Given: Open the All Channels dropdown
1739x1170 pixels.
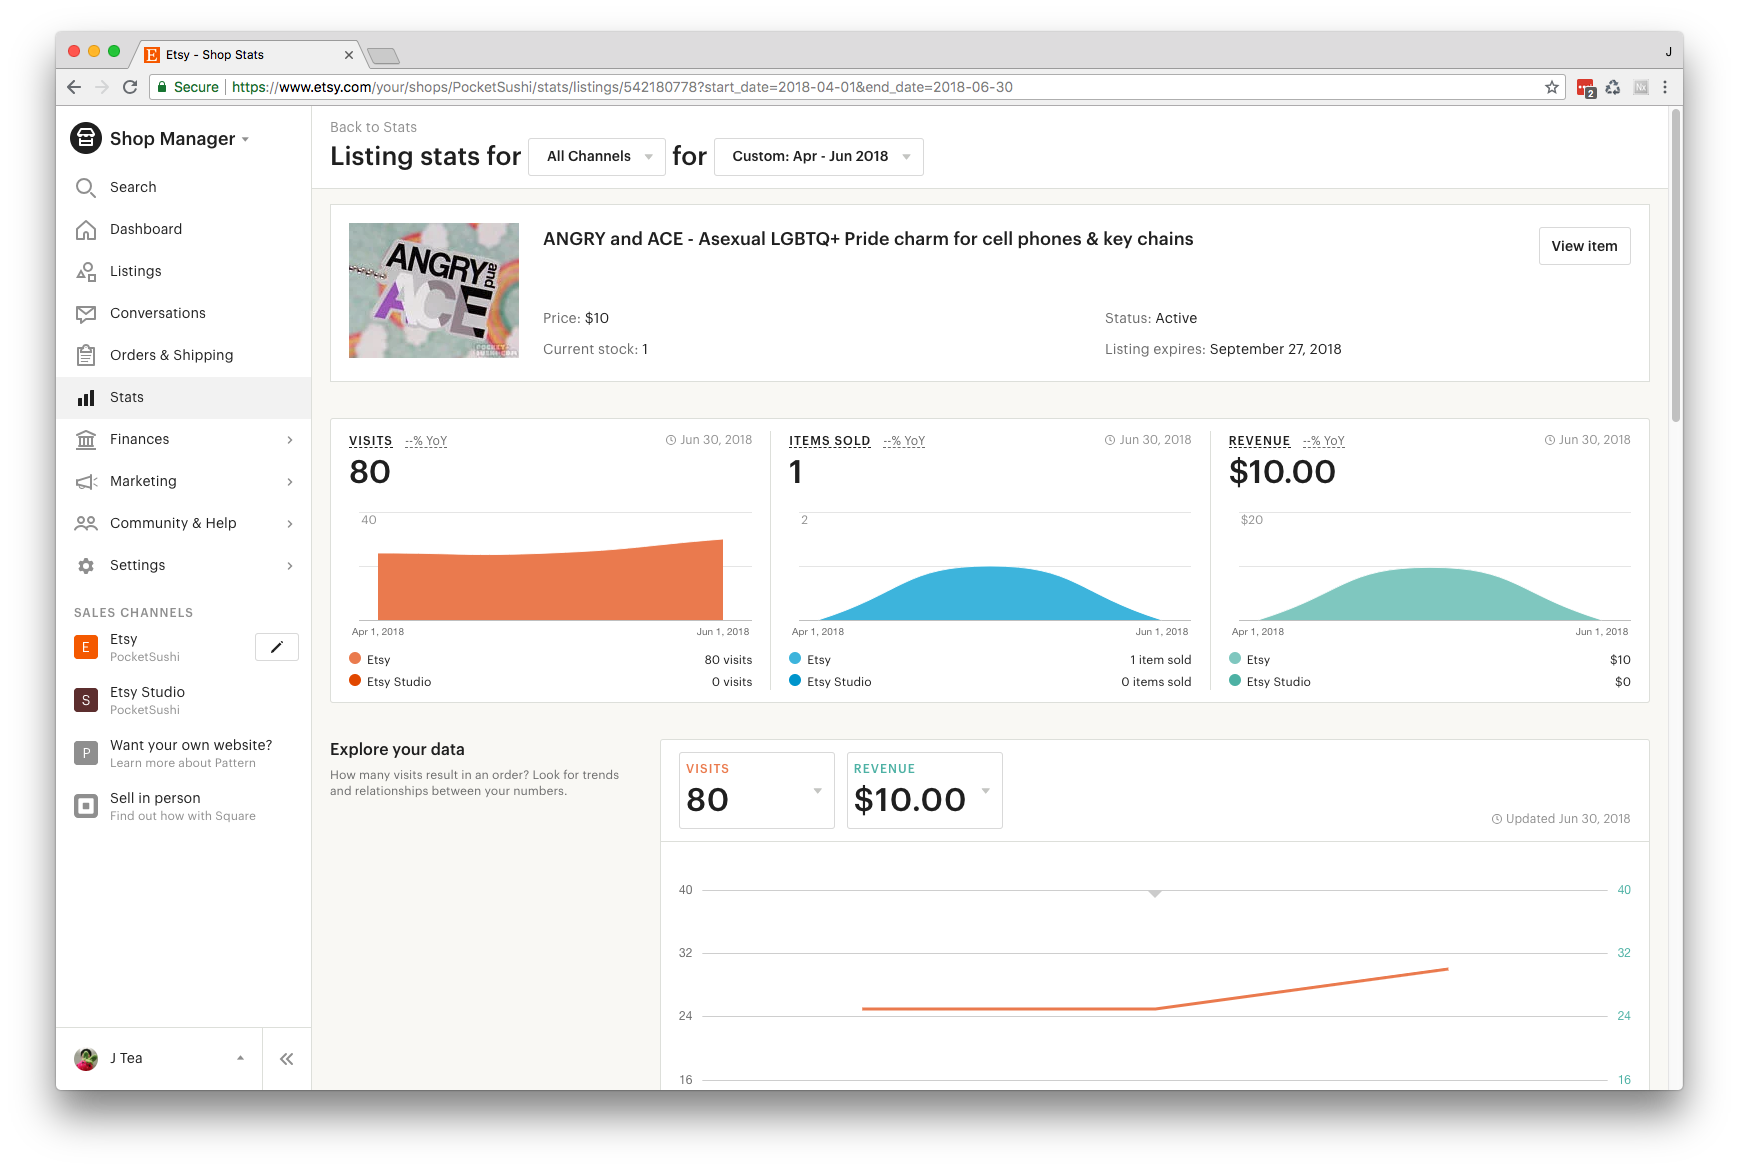Looking at the screenshot, I should [597, 156].
